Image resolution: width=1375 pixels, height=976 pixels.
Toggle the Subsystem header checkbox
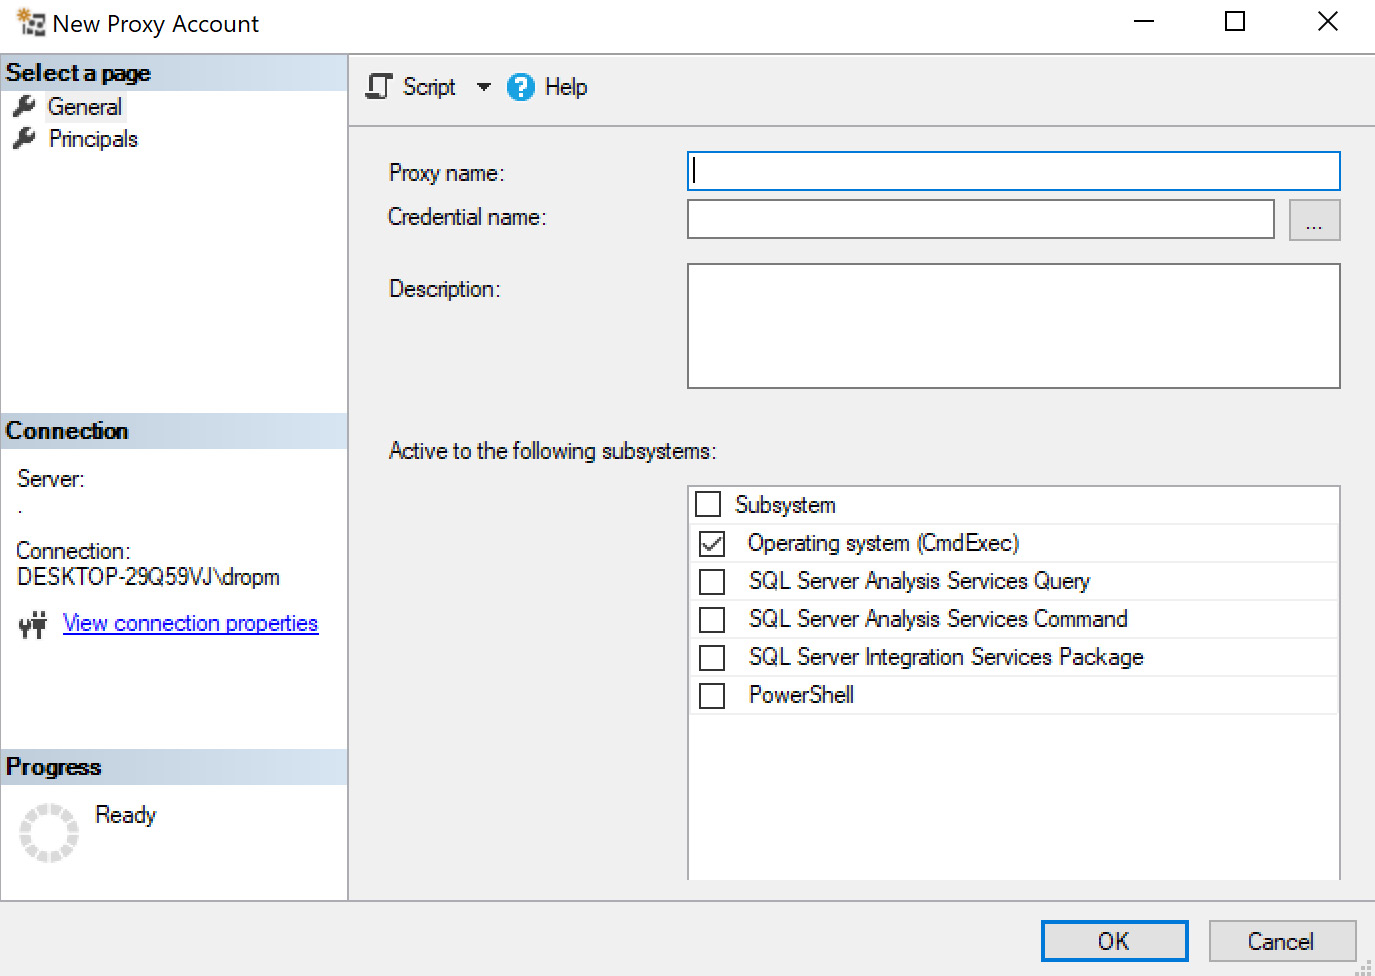coord(708,504)
